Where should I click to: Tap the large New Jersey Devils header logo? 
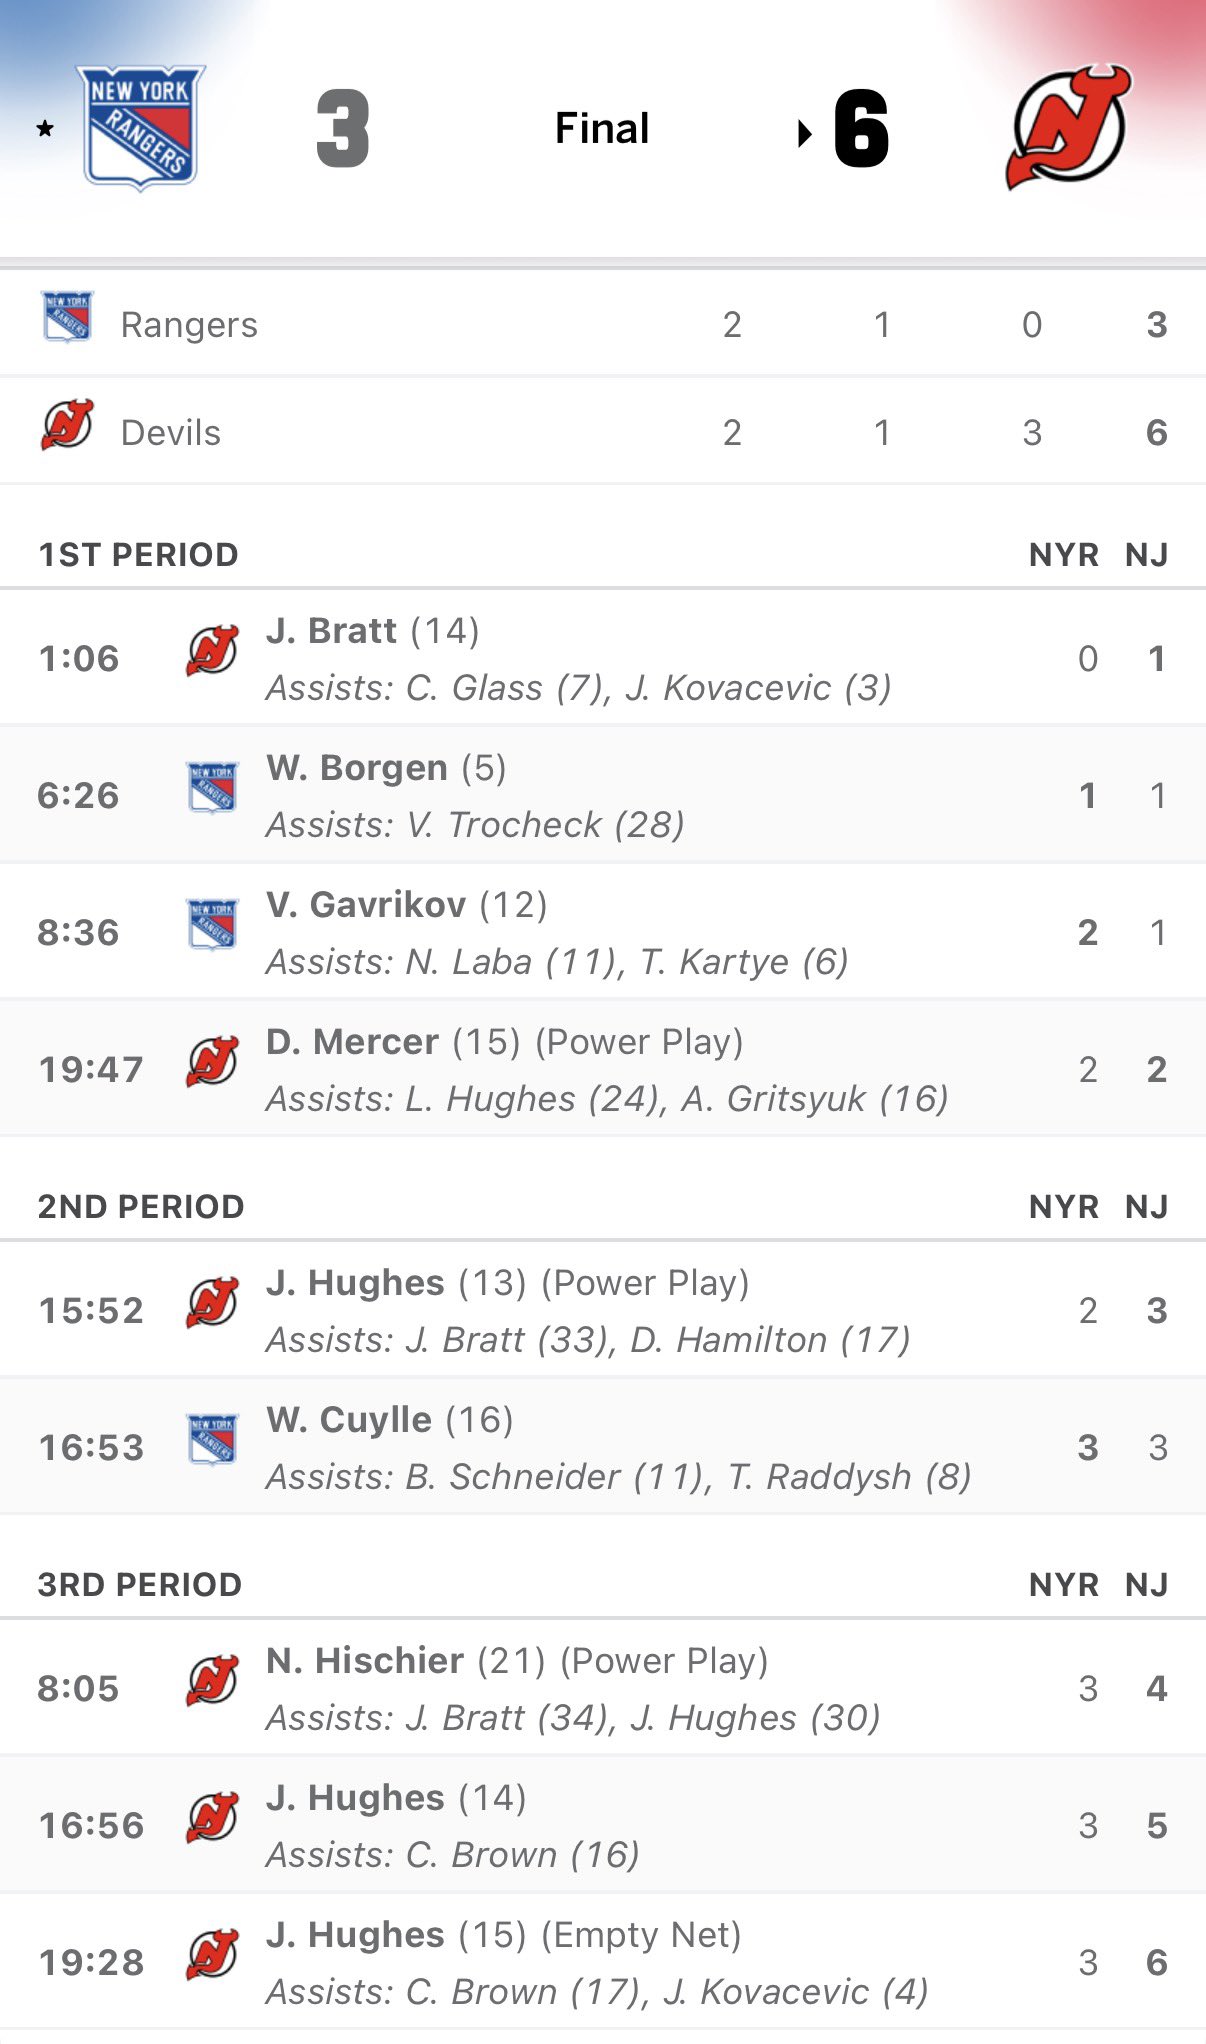pos(1067,127)
